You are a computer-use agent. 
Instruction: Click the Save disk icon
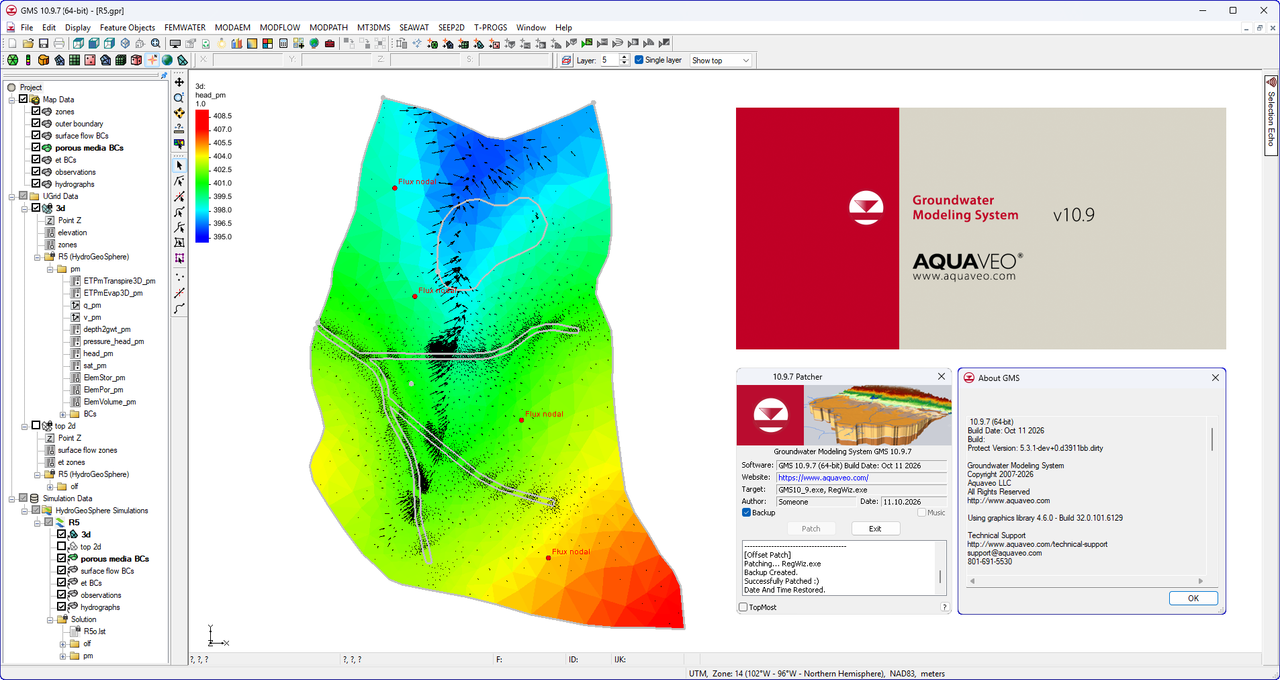point(44,43)
